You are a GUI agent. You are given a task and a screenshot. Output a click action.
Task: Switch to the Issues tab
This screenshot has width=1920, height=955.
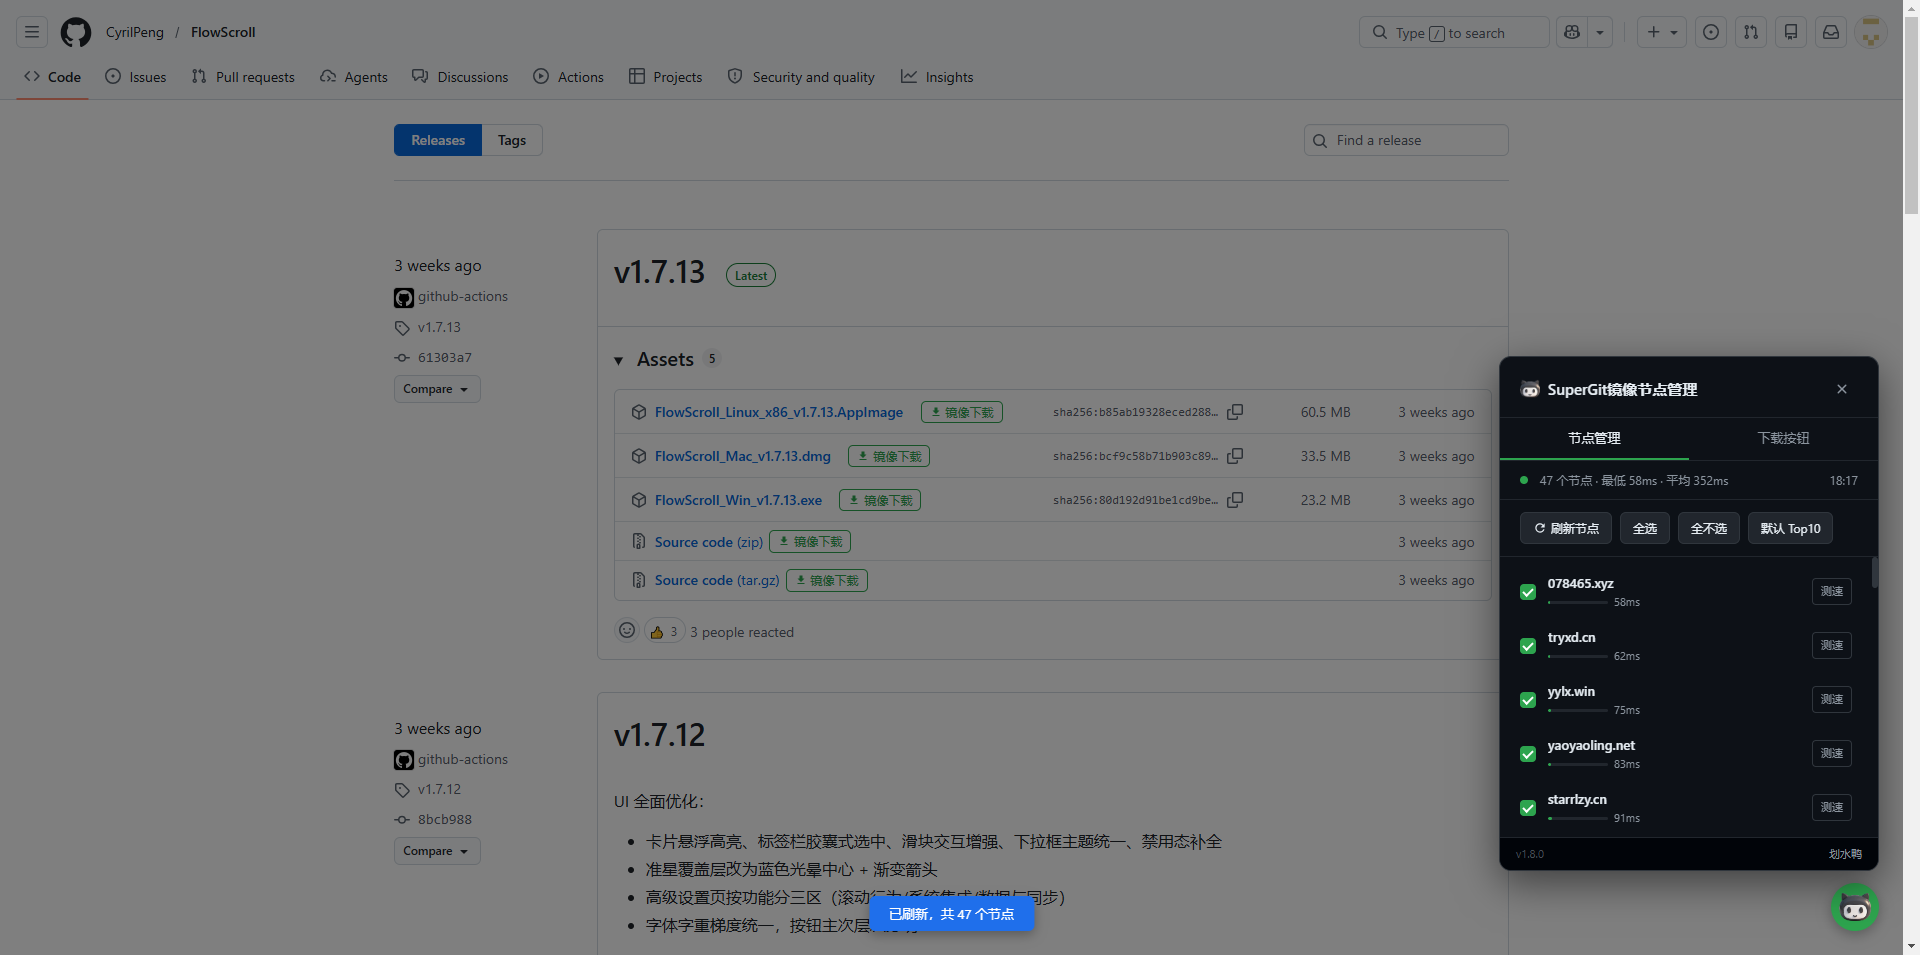136,77
